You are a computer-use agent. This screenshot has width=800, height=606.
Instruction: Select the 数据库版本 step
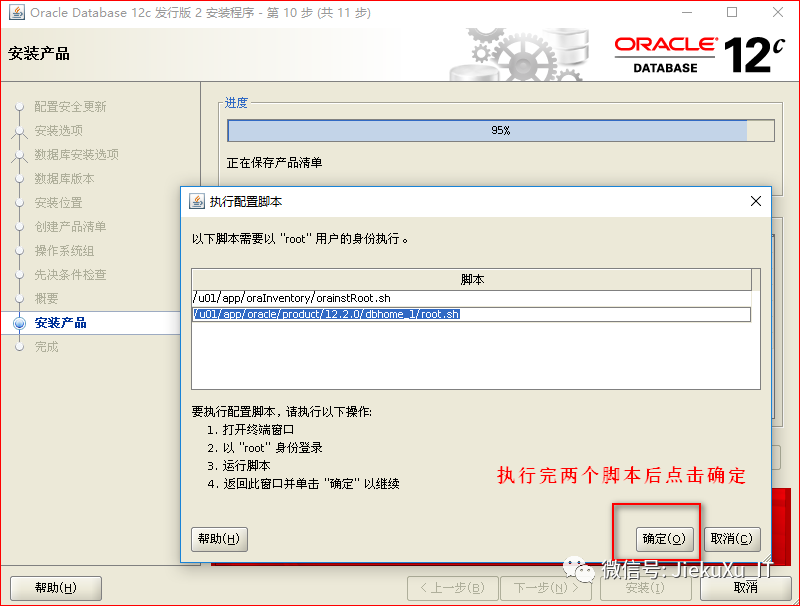(x=64, y=179)
